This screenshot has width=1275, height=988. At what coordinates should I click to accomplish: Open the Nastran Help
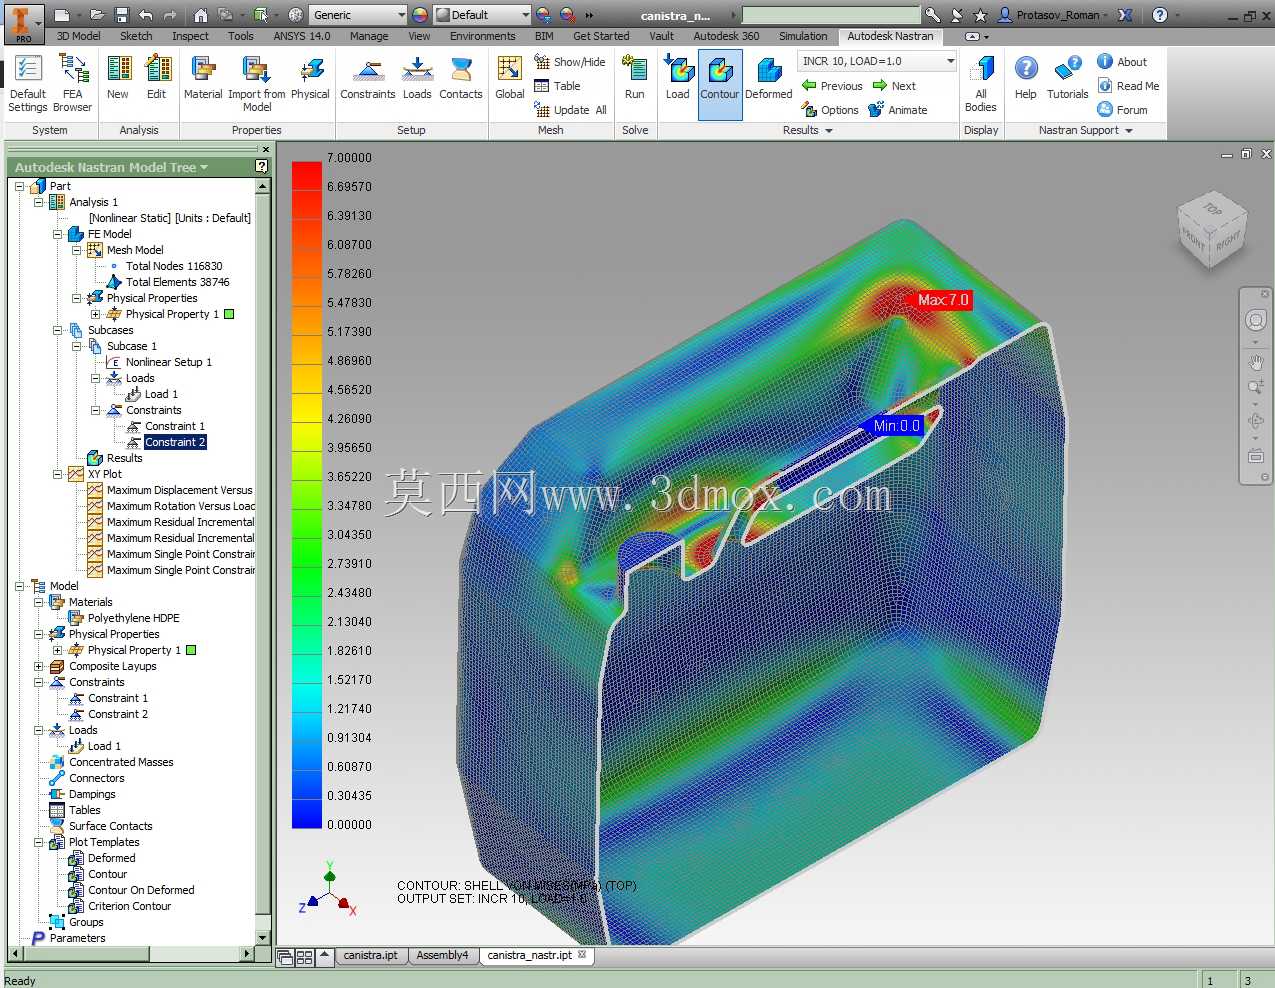tap(1026, 77)
